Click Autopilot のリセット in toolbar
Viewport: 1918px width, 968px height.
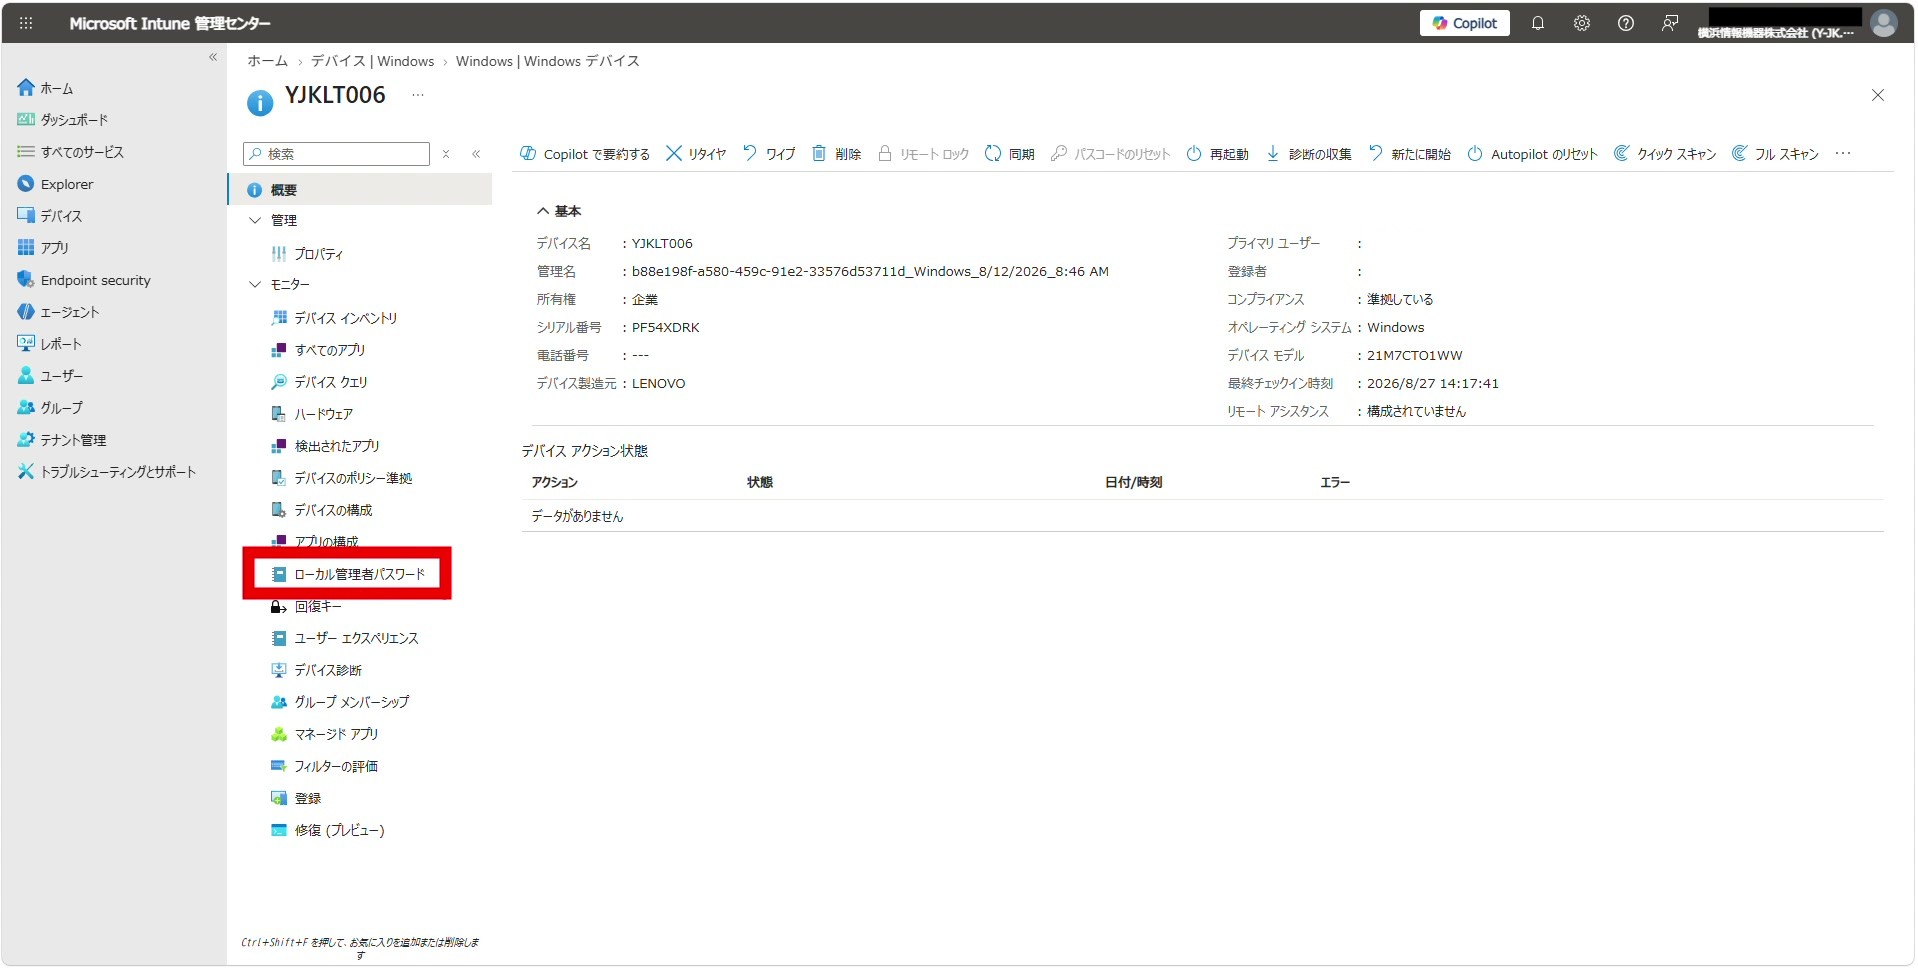[x=1532, y=154]
